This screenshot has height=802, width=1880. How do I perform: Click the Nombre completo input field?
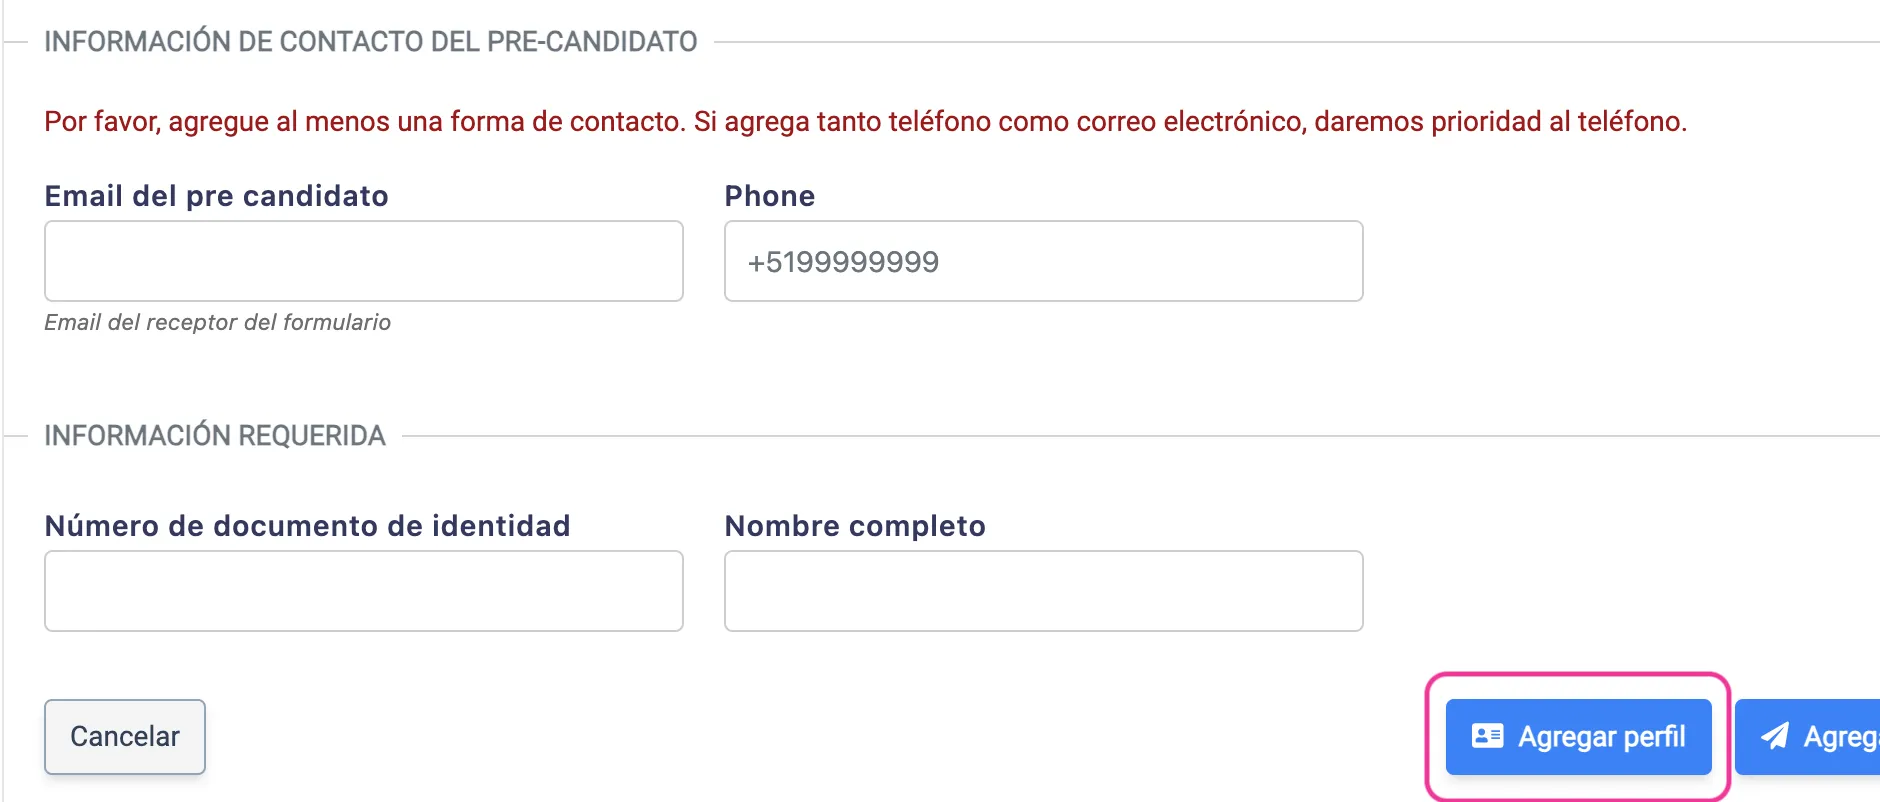[x=1043, y=591]
